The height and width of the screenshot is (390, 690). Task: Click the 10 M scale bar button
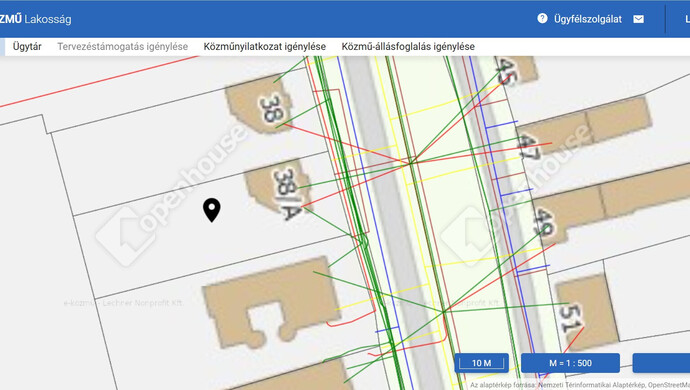tap(481, 363)
